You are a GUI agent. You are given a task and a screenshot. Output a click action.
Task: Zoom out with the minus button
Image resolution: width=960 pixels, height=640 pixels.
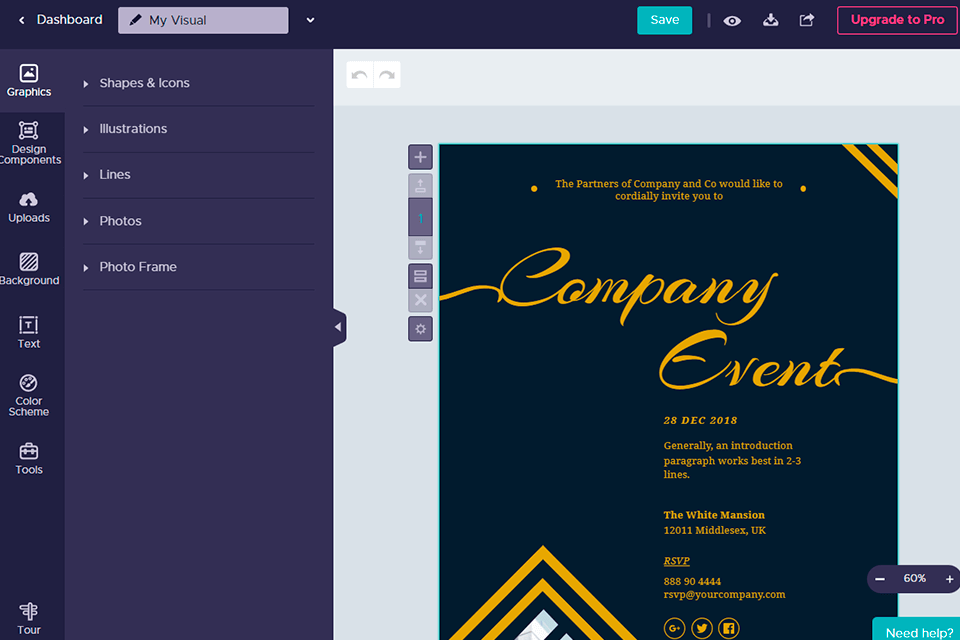click(880, 579)
